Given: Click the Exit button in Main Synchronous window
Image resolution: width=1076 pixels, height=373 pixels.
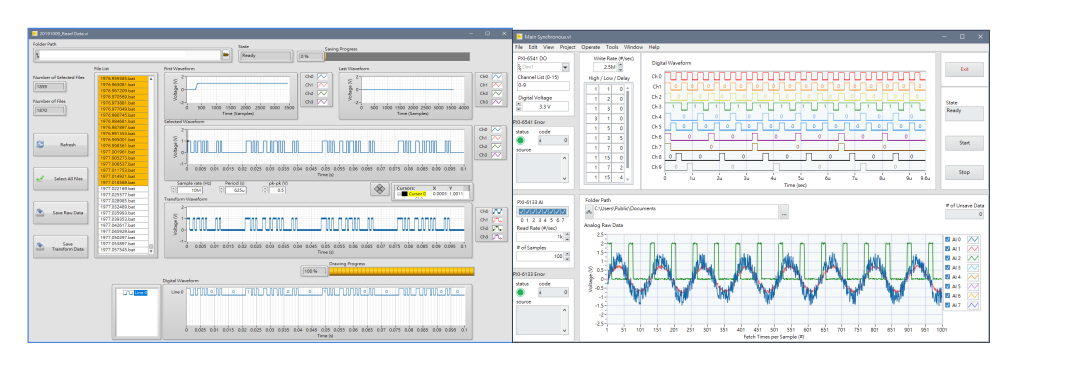Looking at the screenshot, I should click(964, 69).
